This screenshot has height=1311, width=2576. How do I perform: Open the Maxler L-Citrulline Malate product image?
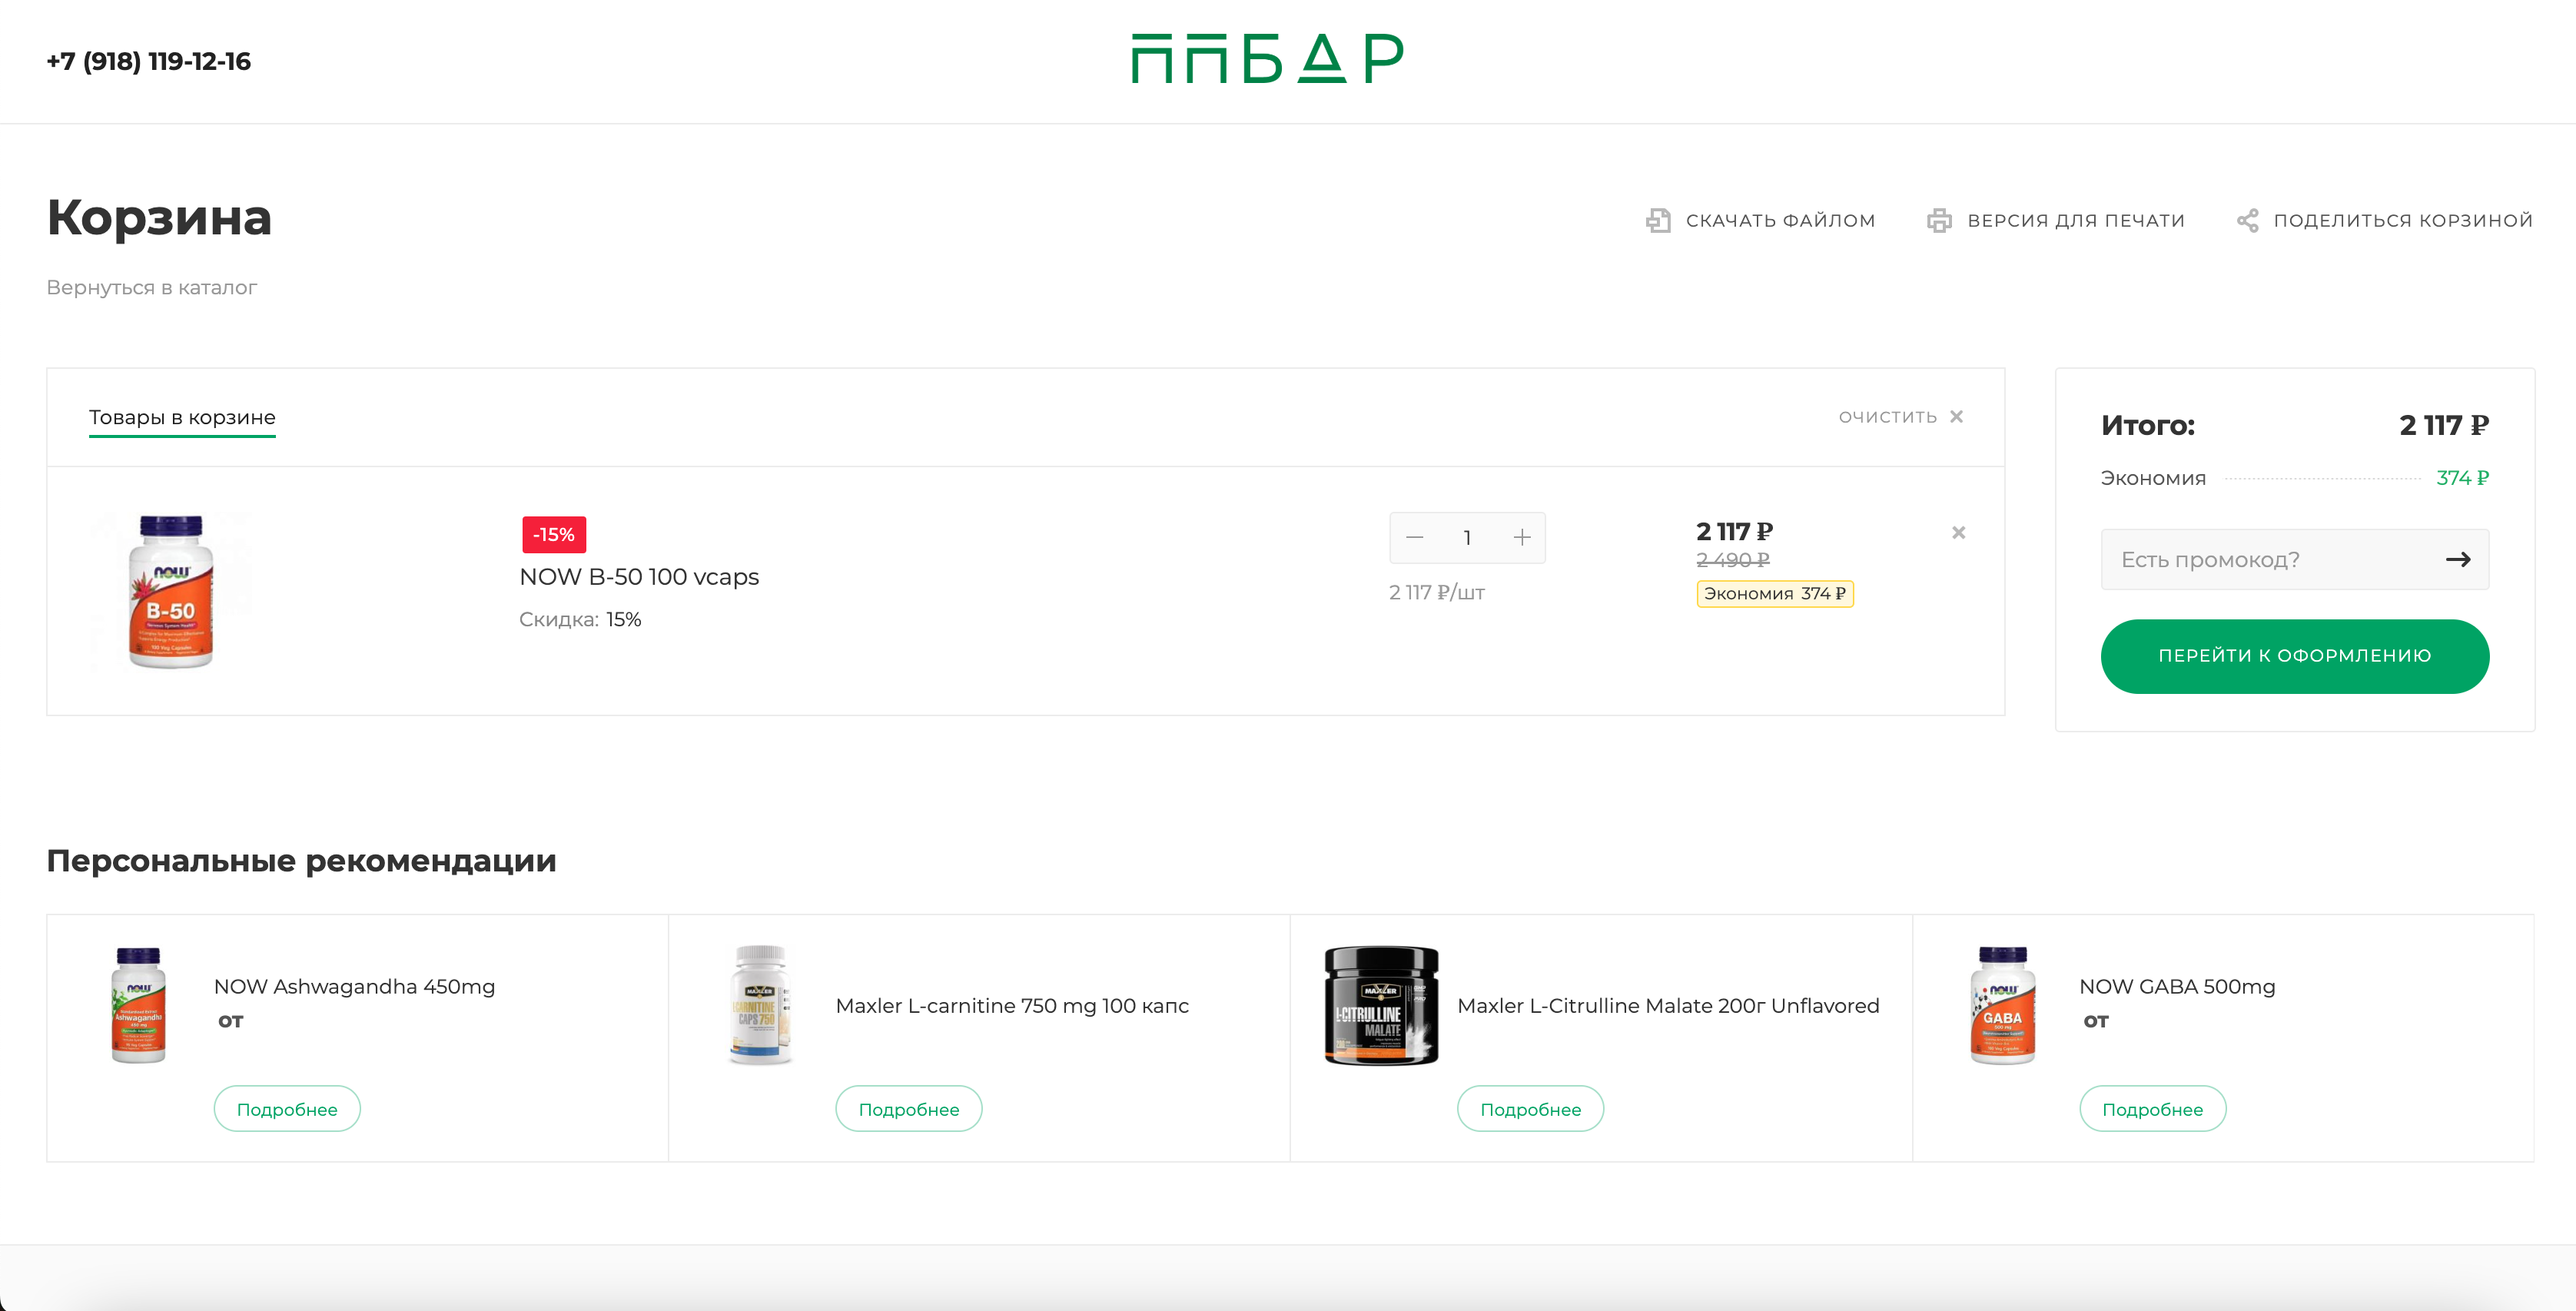coord(1381,1005)
